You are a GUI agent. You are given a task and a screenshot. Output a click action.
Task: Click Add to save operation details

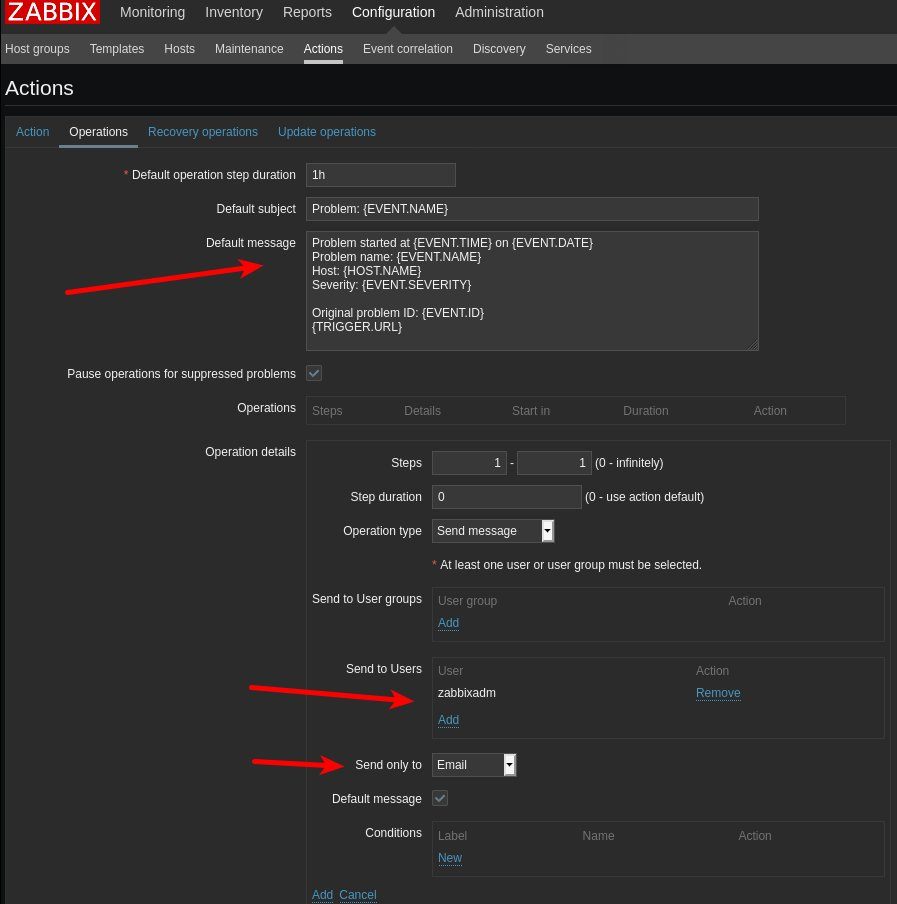322,895
